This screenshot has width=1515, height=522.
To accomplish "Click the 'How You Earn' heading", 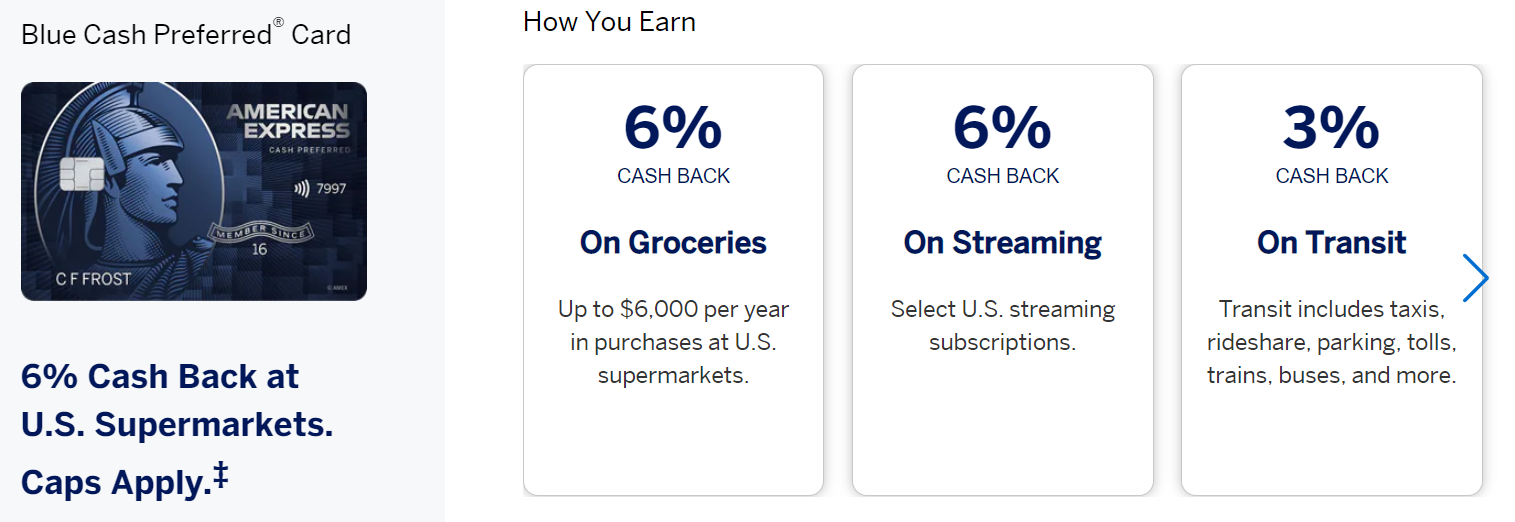I will [609, 22].
